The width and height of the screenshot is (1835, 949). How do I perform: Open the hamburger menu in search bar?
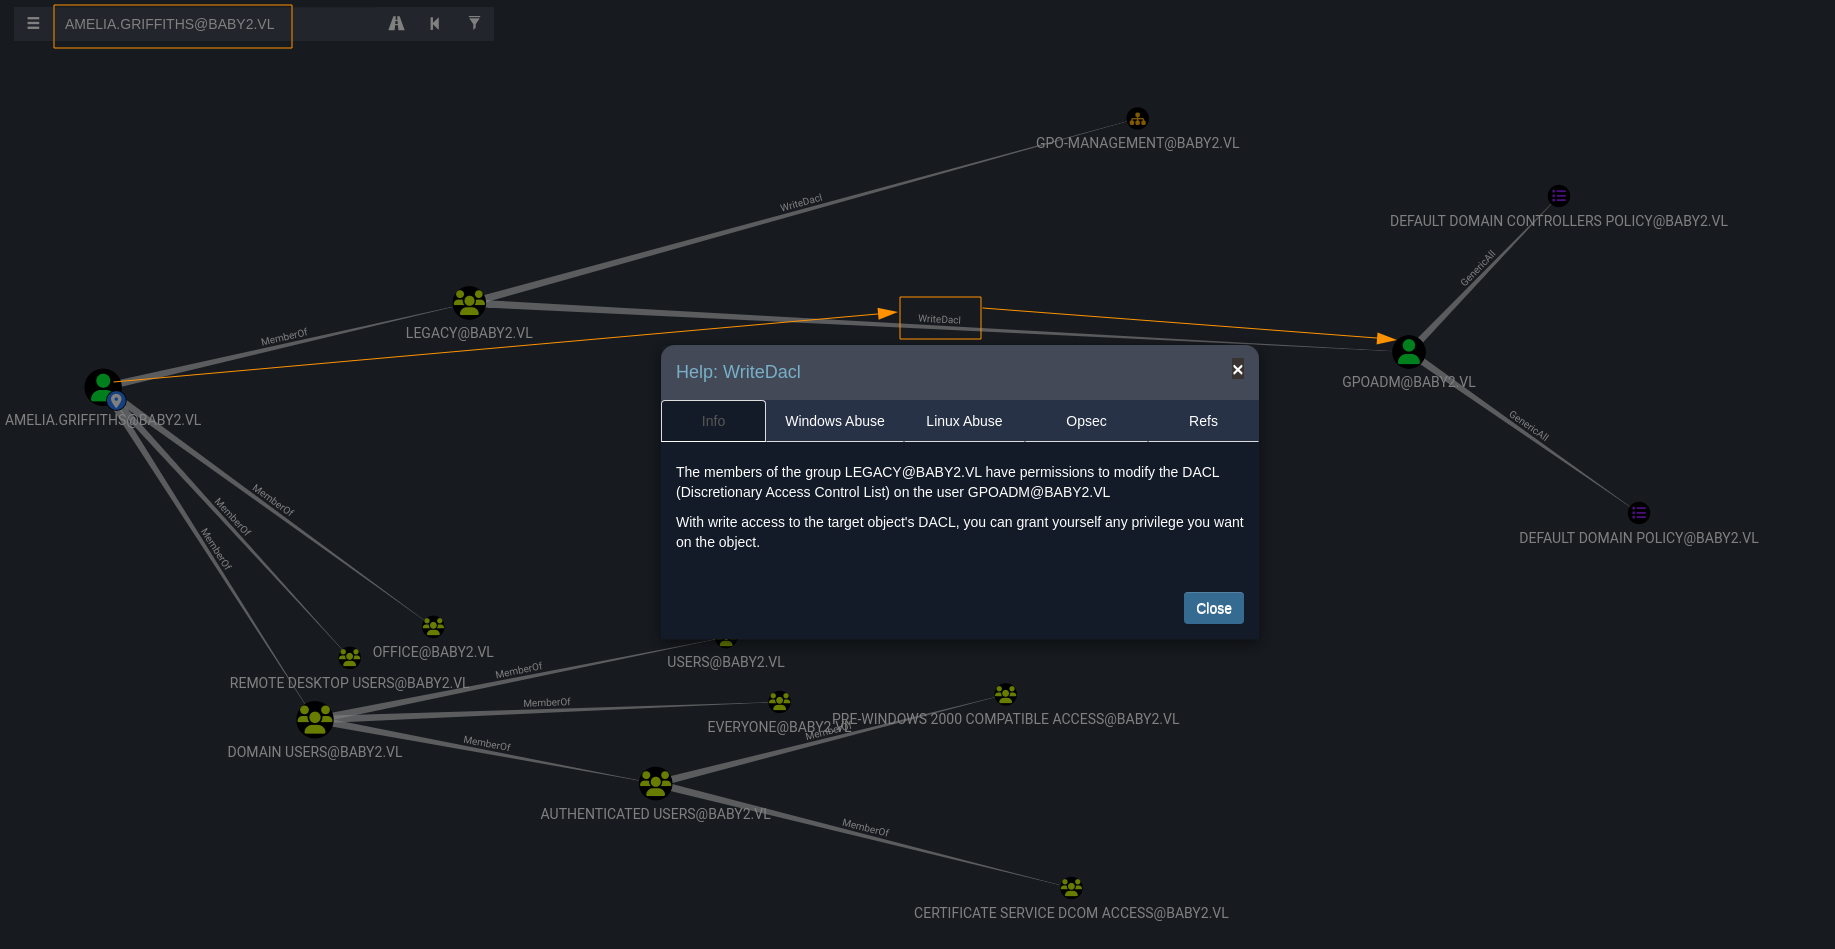tap(33, 24)
